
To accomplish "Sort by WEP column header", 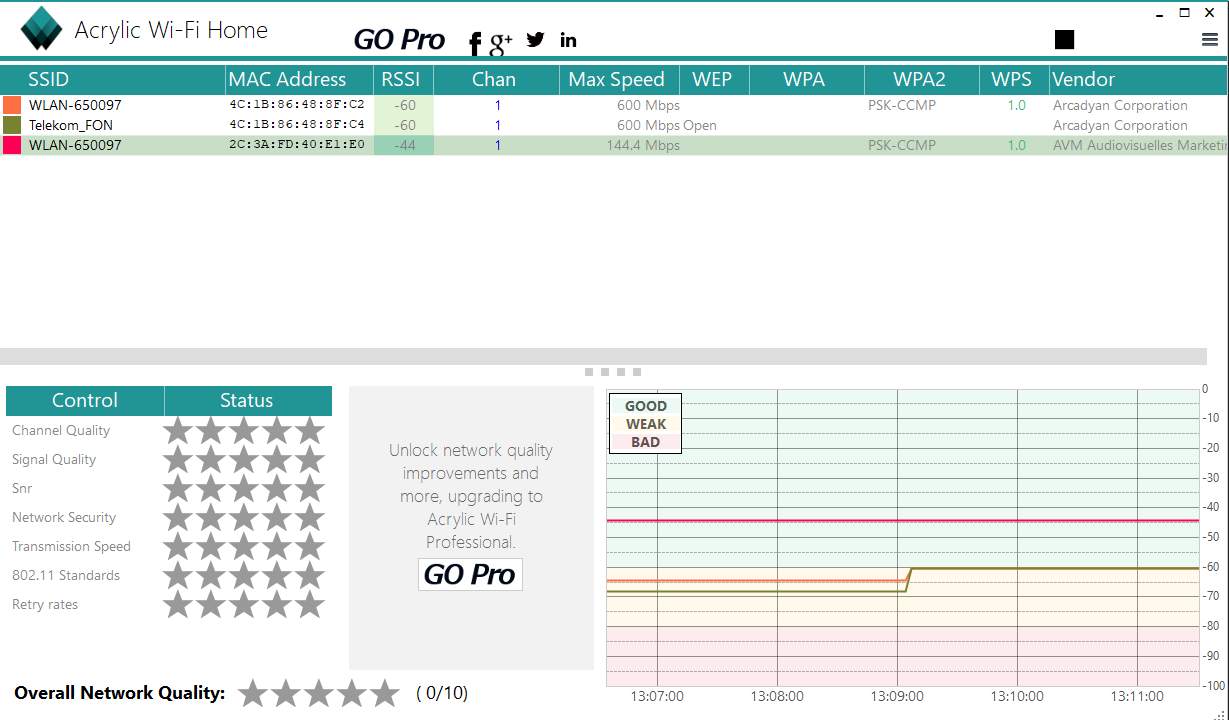I will pyautogui.click(x=714, y=80).
